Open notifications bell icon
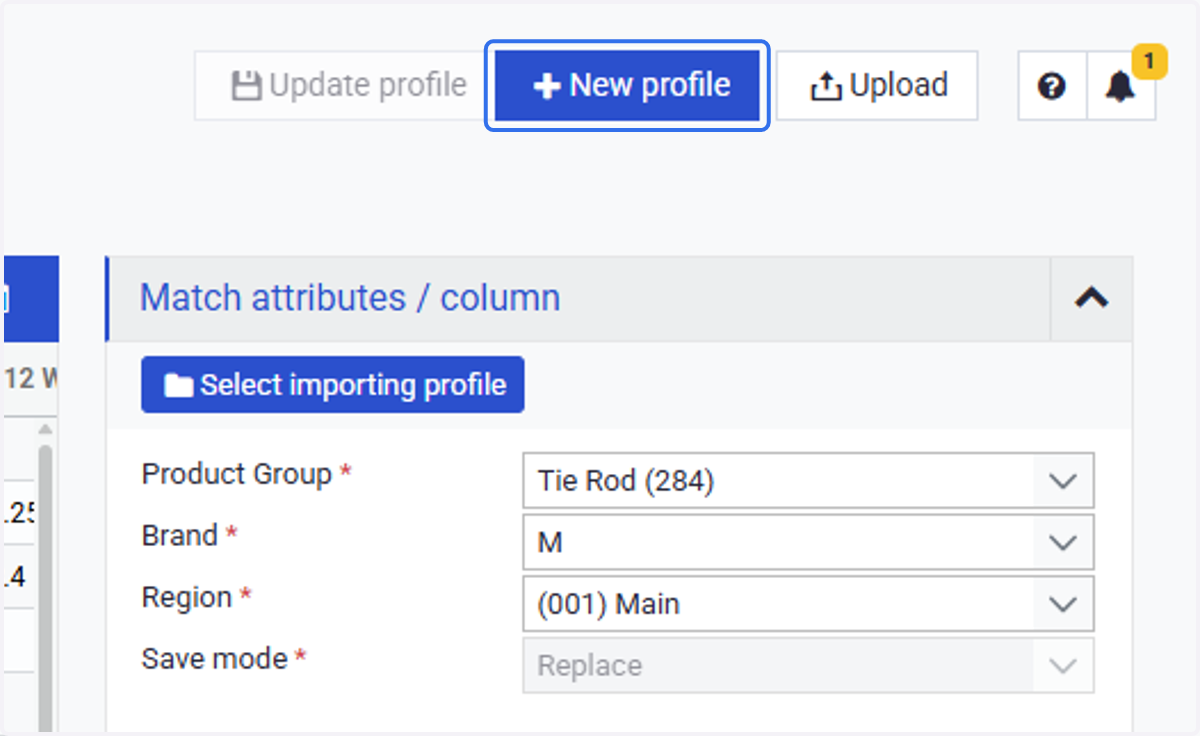1200x736 pixels. [1121, 87]
